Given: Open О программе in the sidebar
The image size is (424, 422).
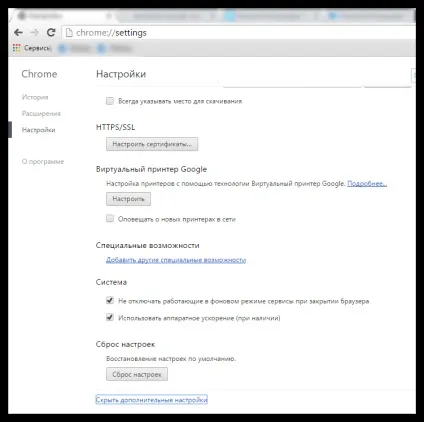Looking at the screenshot, I should pyautogui.click(x=43, y=161).
